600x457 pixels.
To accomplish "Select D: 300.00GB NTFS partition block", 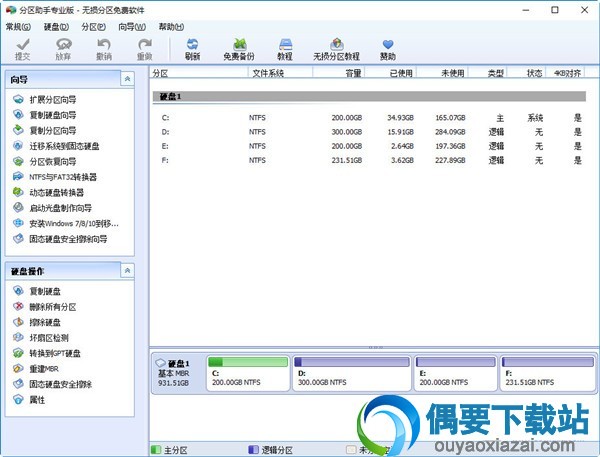I will pyautogui.click(x=352, y=373).
